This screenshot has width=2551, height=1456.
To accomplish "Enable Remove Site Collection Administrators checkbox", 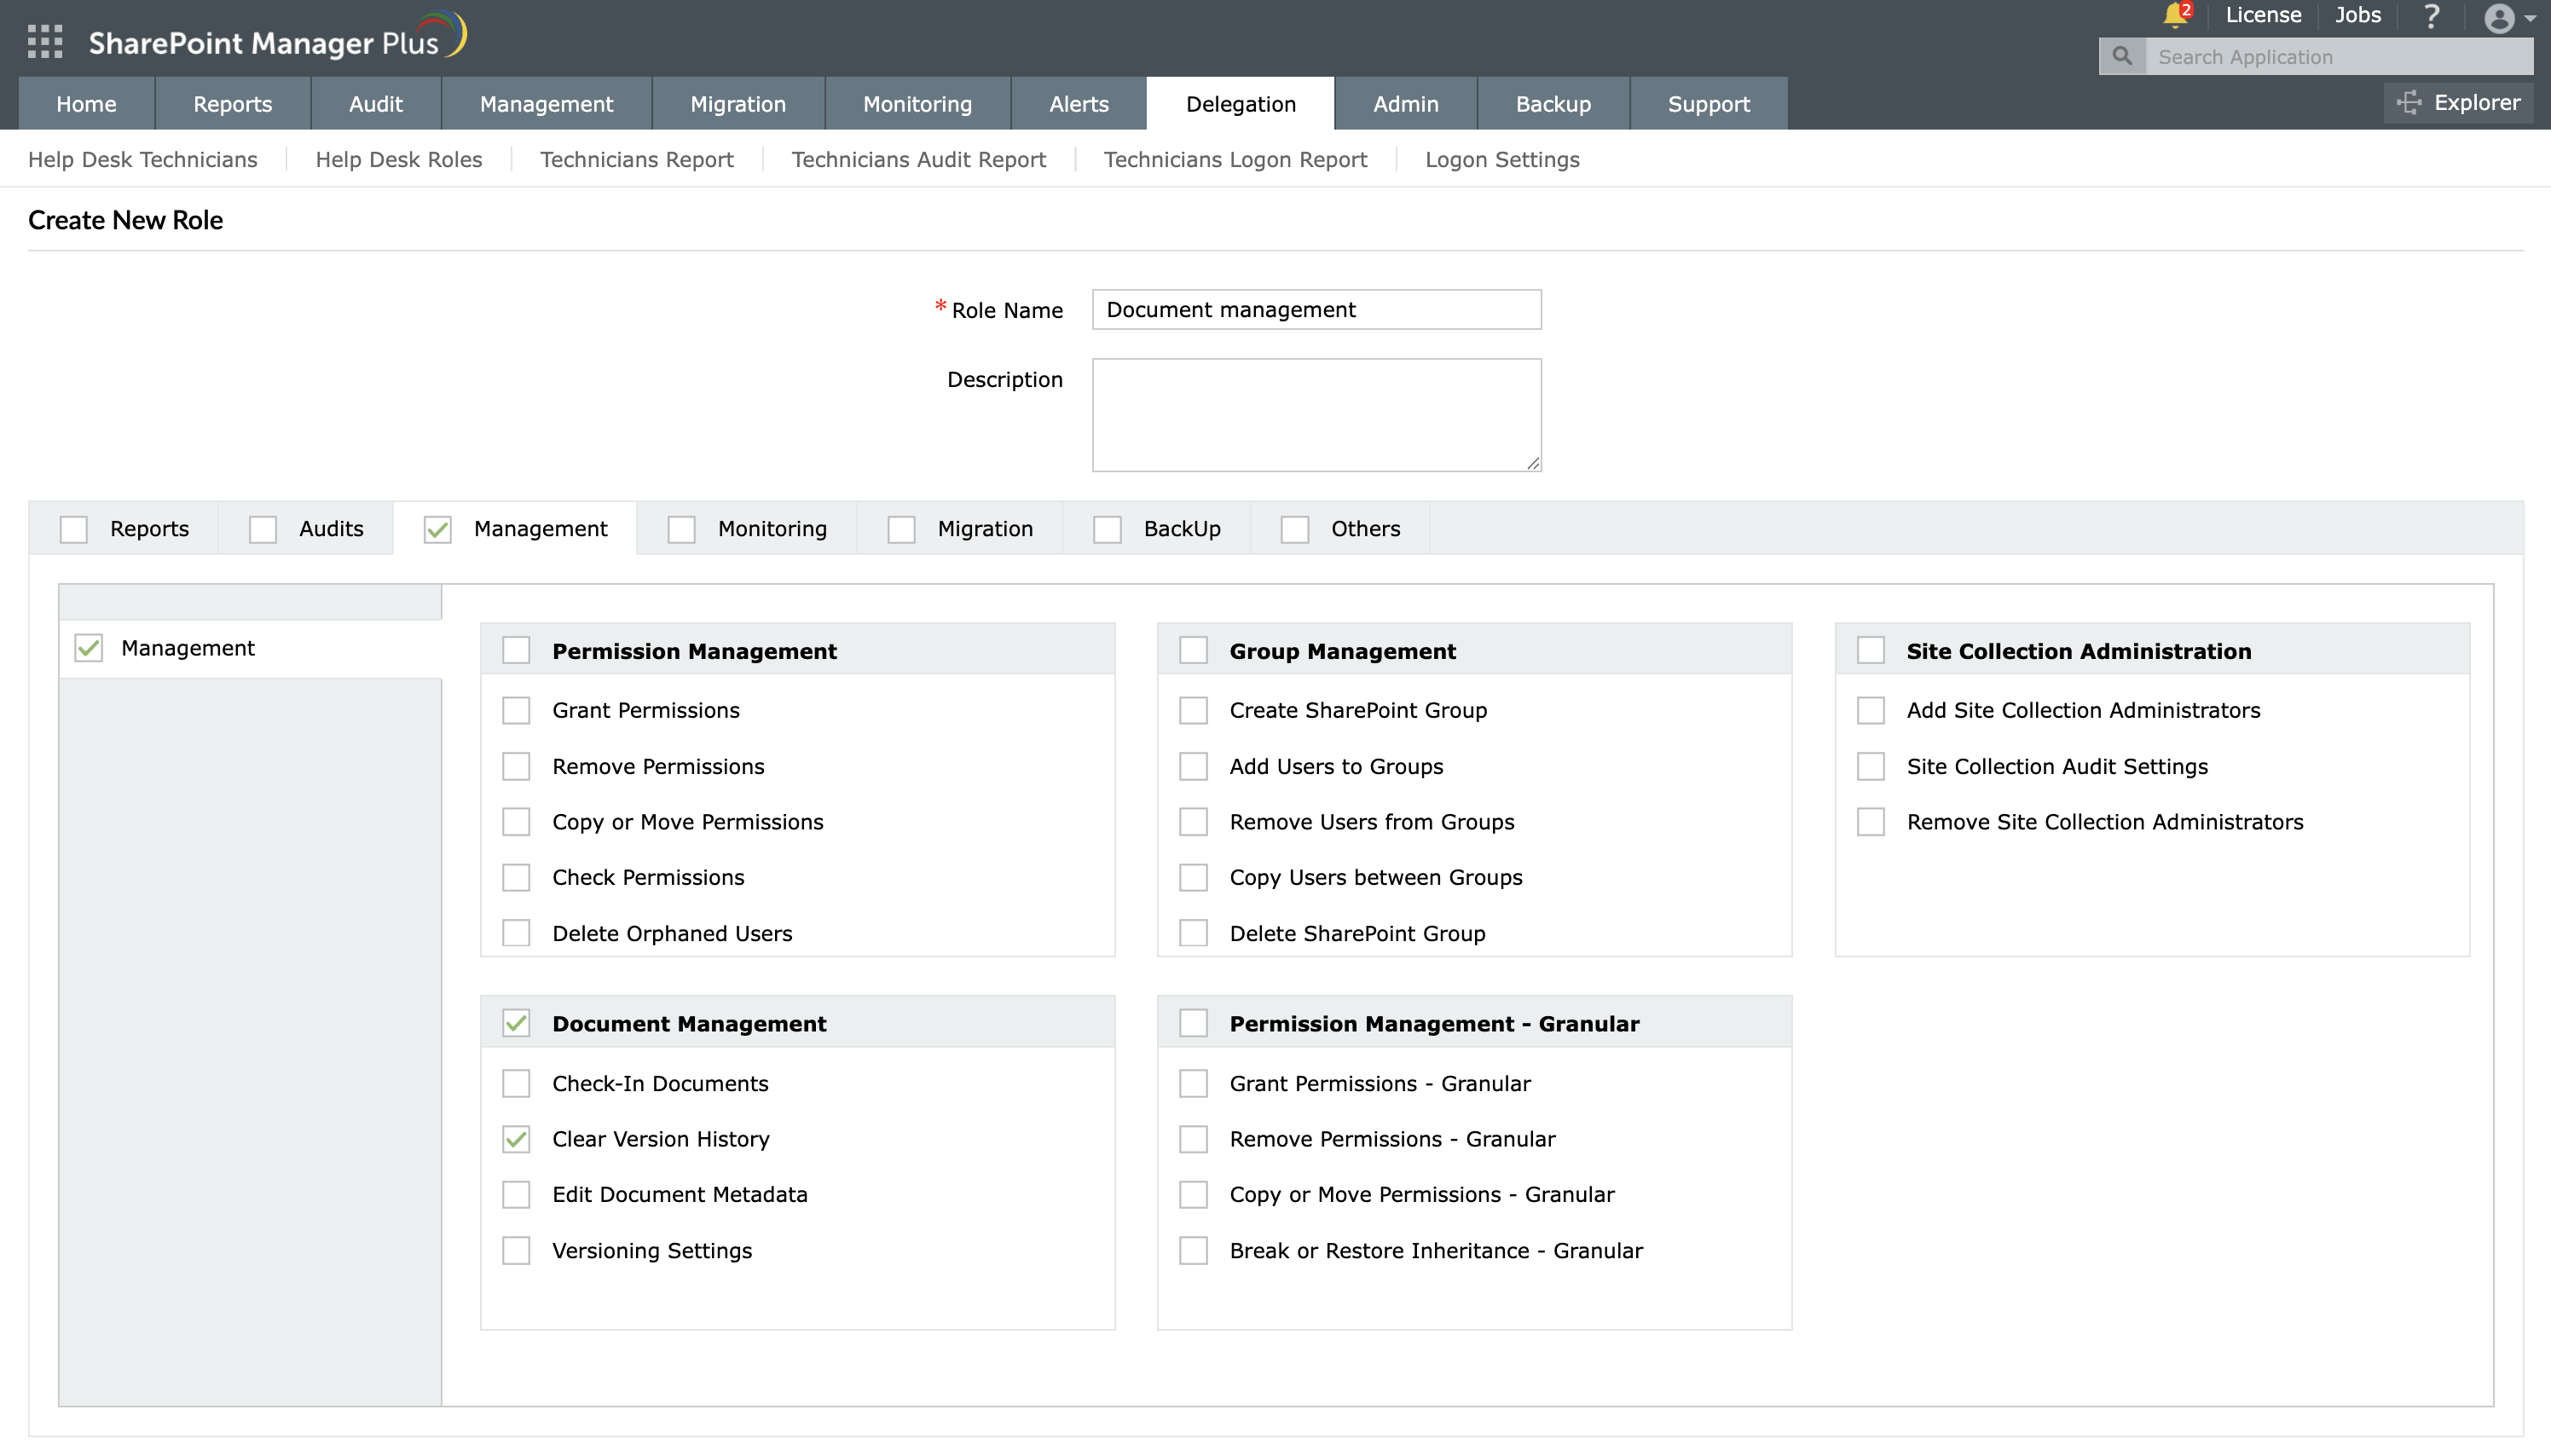I will coord(1871,822).
